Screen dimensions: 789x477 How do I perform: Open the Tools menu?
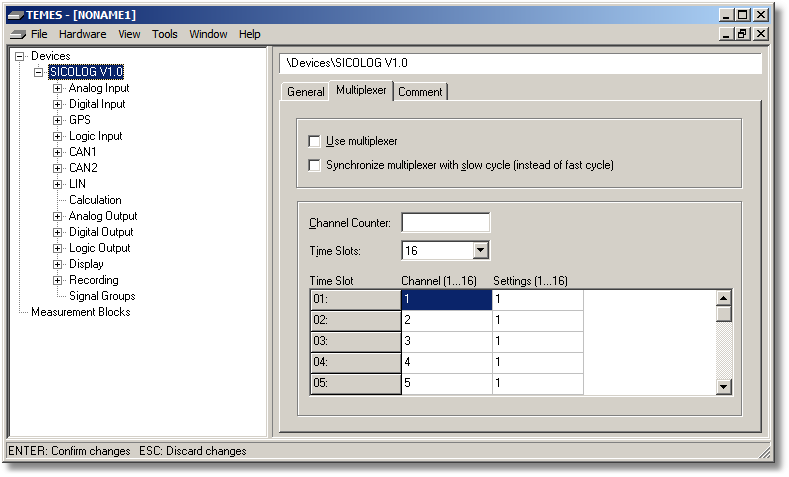click(x=165, y=34)
